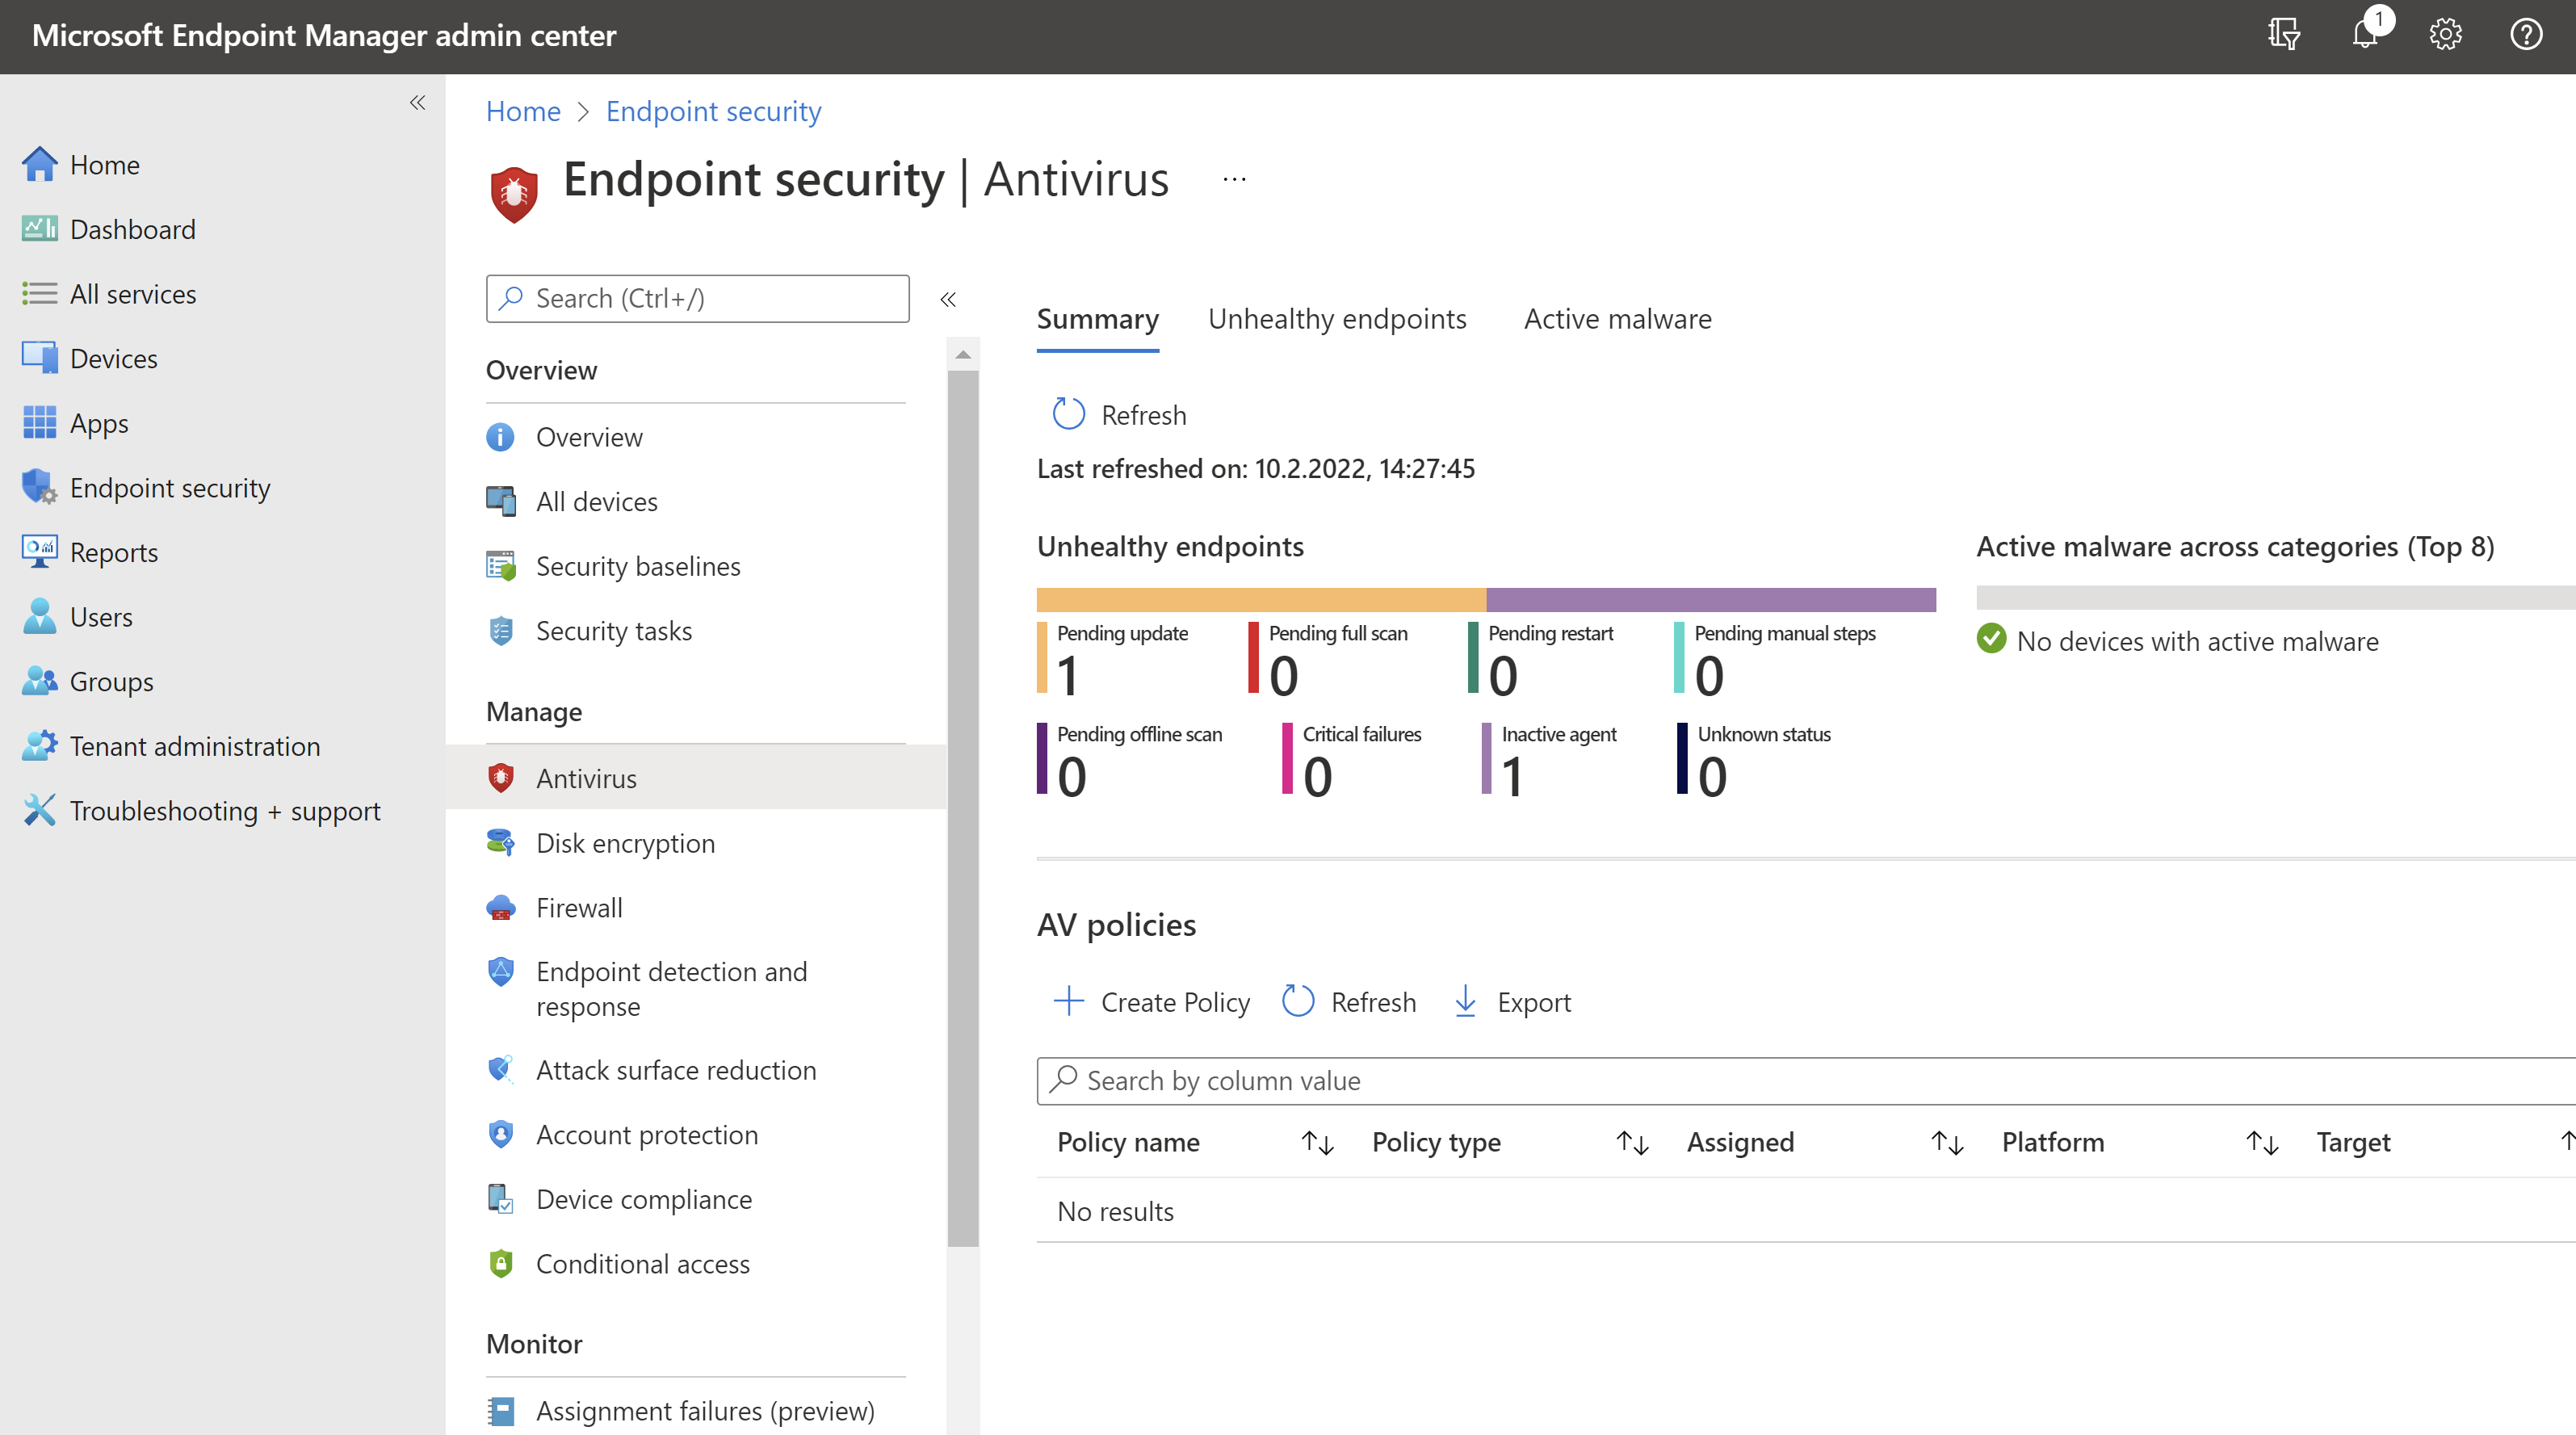Click the submenu scrollbar thumb
The width and height of the screenshot is (2576, 1435).
click(x=963, y=808)
